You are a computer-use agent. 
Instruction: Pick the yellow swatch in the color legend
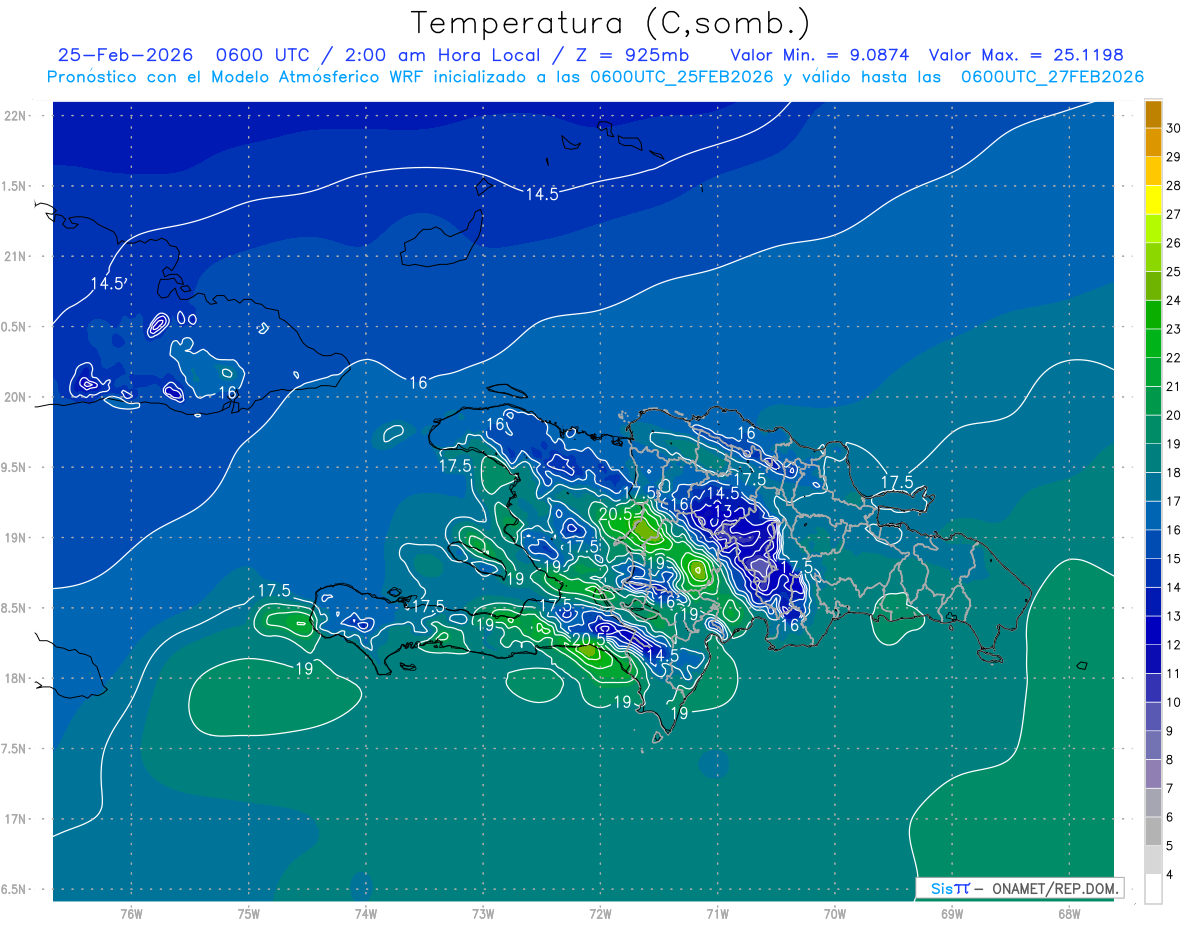[1153, 200]
